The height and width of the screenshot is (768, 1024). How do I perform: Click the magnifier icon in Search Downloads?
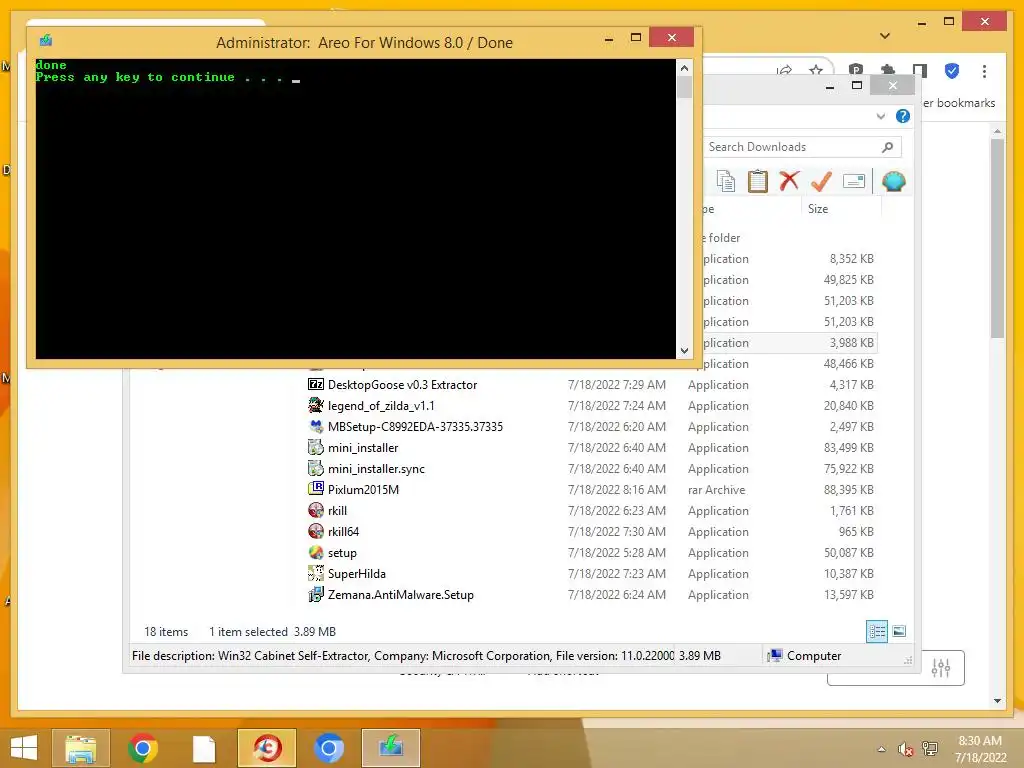coord(888,147)
